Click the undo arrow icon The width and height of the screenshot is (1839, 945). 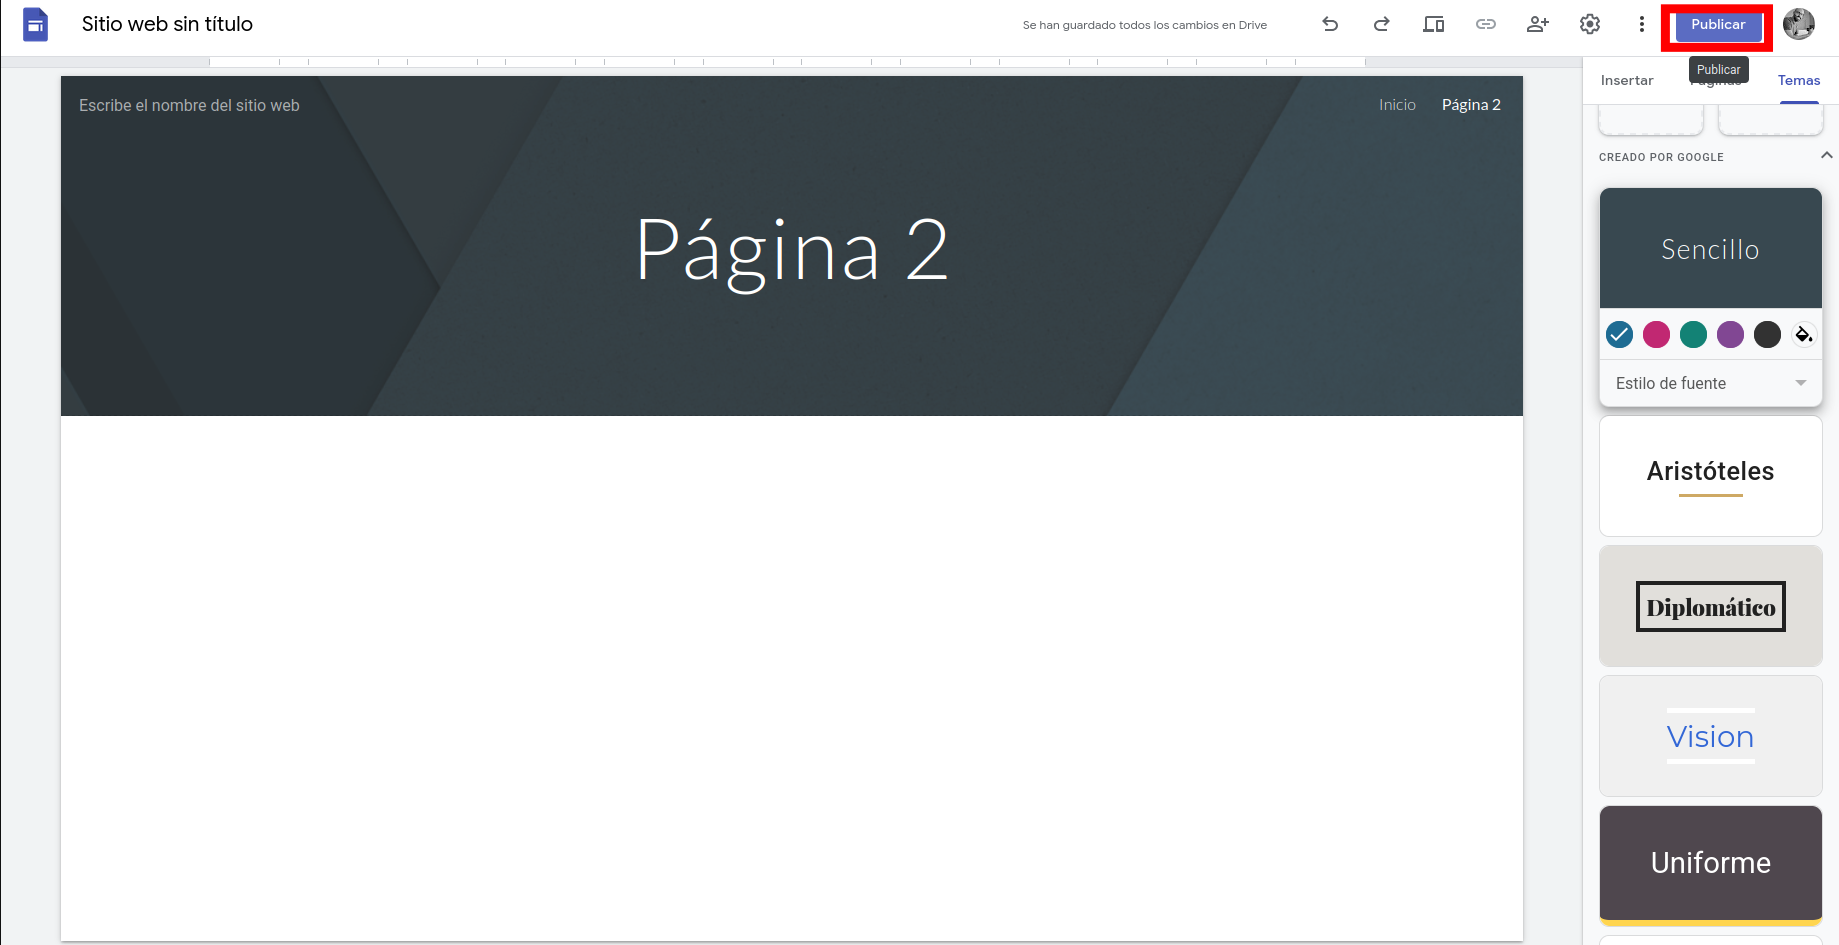click(x=1330, y=24)
